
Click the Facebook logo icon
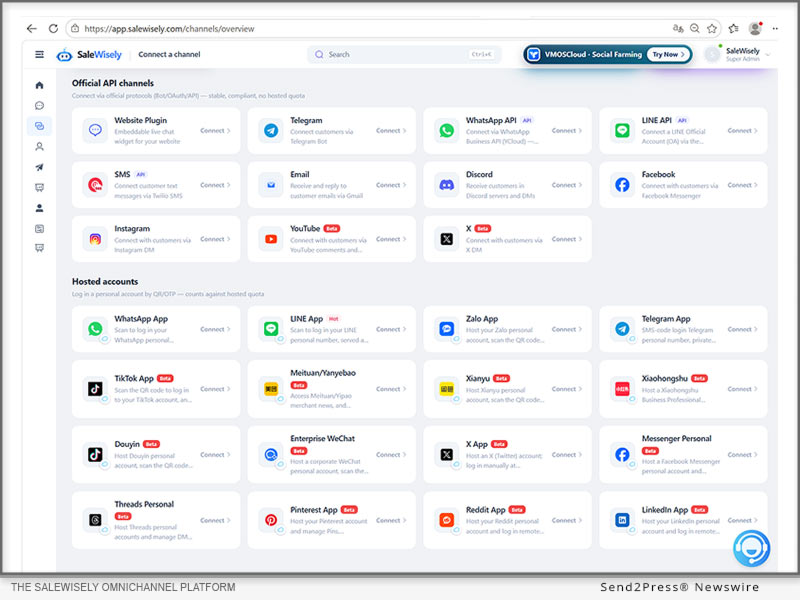[622, 185]
